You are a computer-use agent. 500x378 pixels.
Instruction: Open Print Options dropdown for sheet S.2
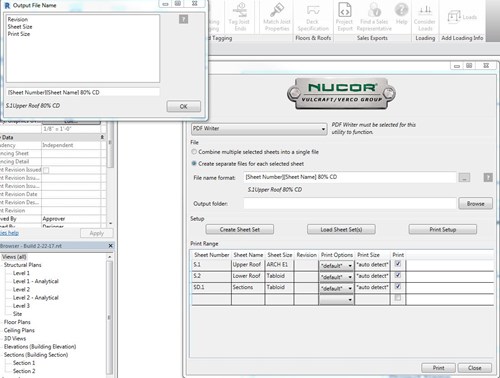[336, 277]
